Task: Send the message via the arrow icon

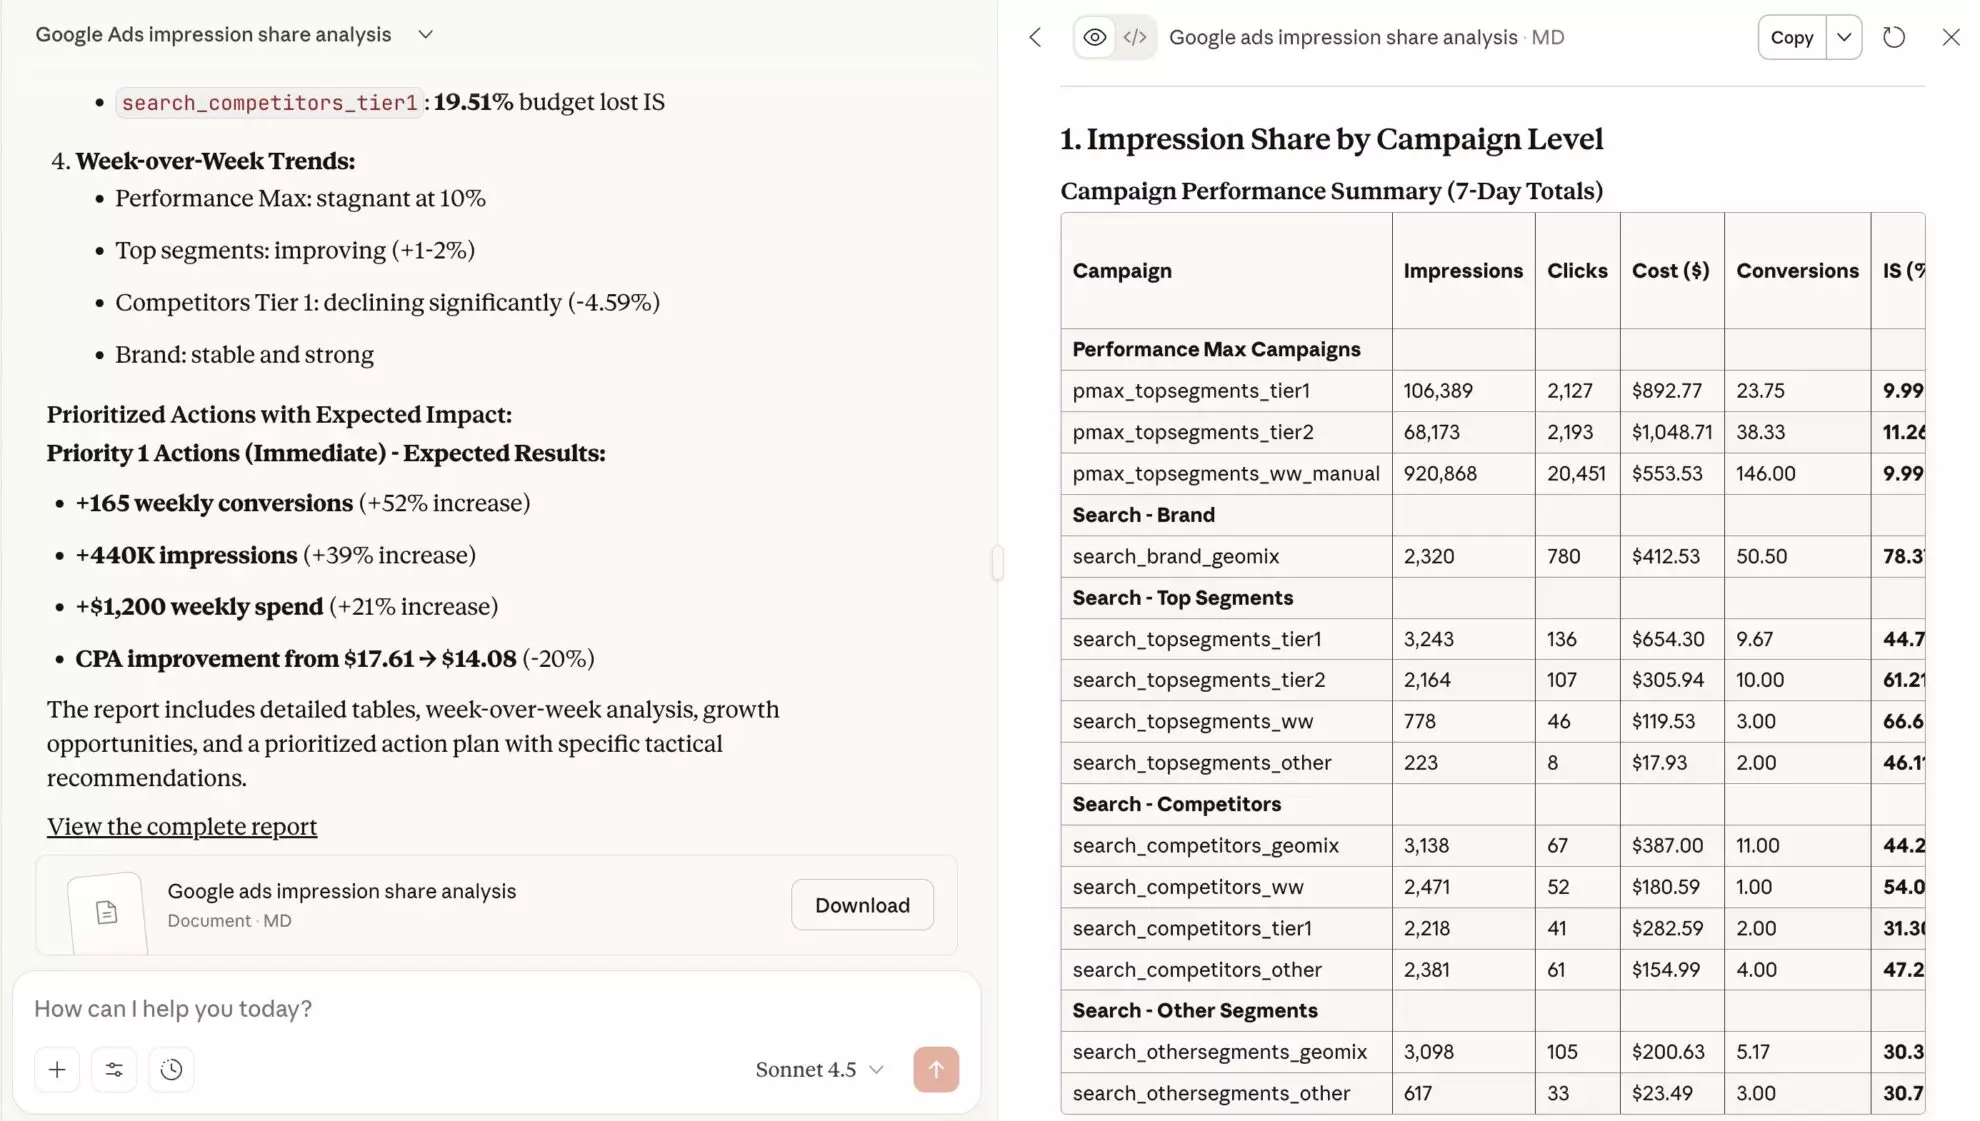Action: (936, 1069)
